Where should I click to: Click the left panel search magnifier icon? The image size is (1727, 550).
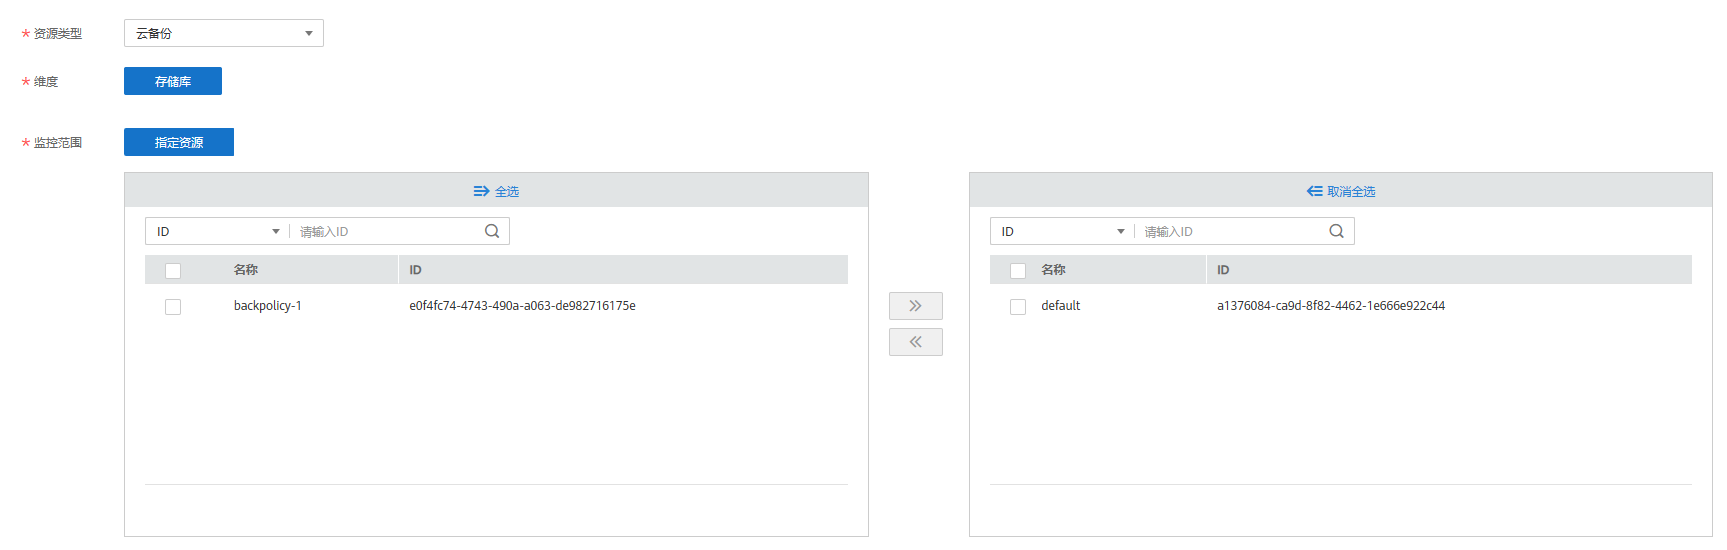point(492,231)
